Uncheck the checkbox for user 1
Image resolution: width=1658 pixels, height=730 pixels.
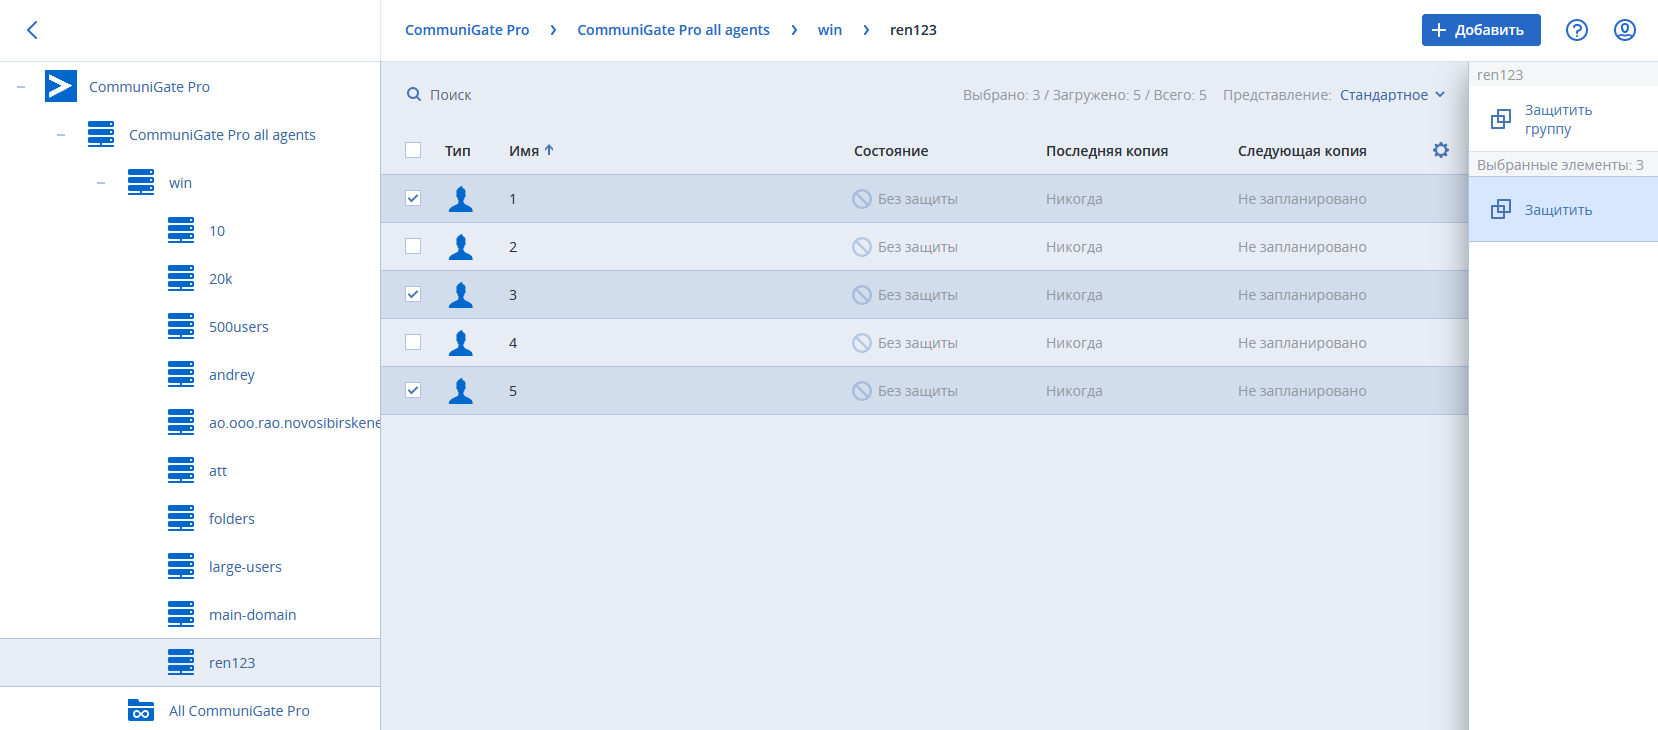pyautogui.click(x=413, y=199)
